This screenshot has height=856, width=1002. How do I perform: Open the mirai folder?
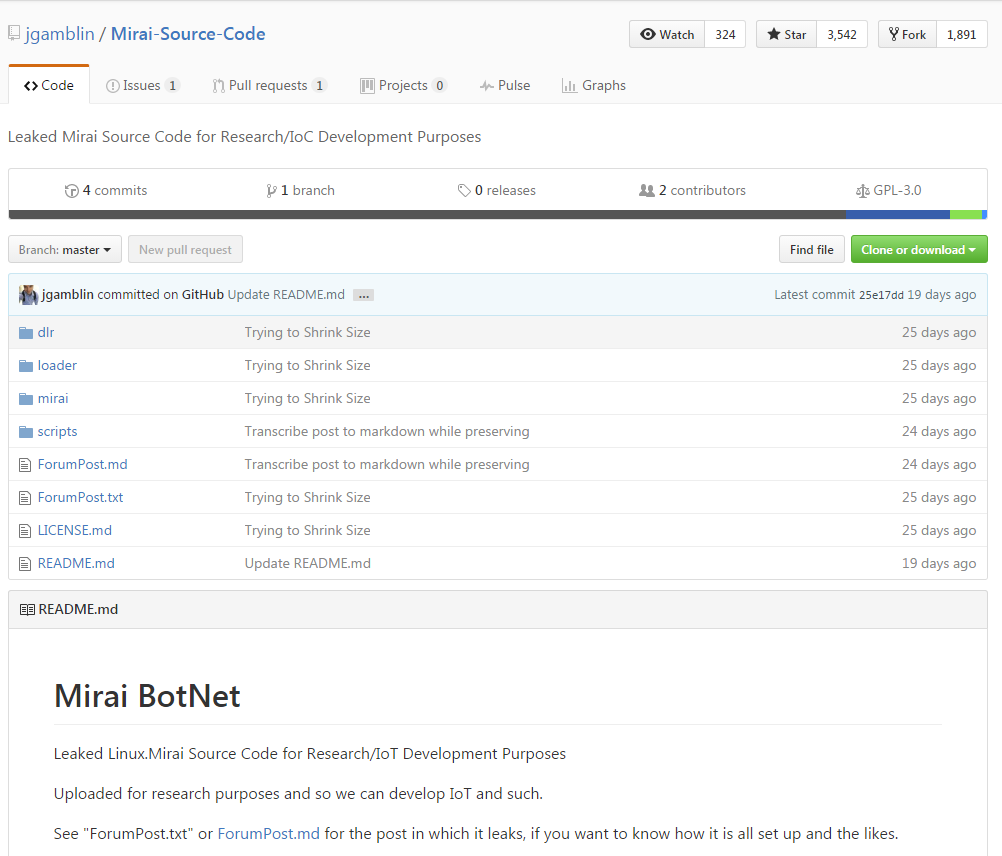[53, 399]
